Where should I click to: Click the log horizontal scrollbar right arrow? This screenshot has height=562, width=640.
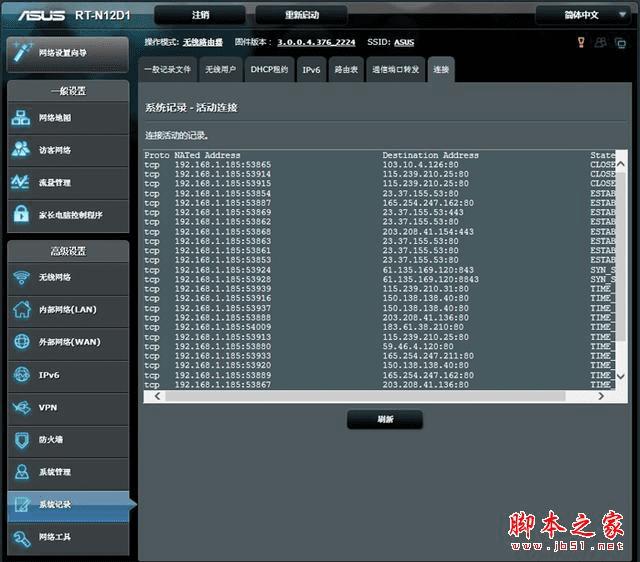pyautogui.click(x=601, y=396)
